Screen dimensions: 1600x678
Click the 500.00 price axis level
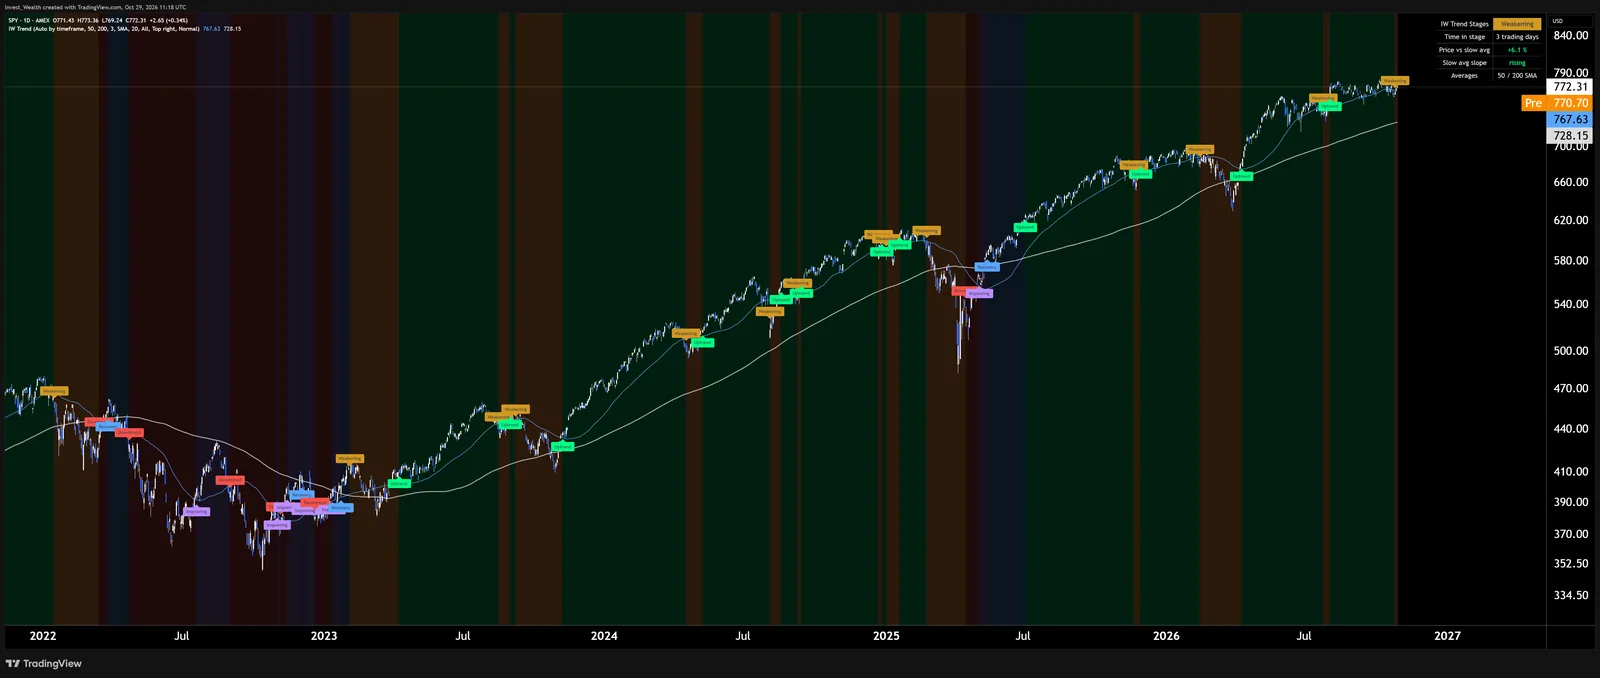[1570, 351]
